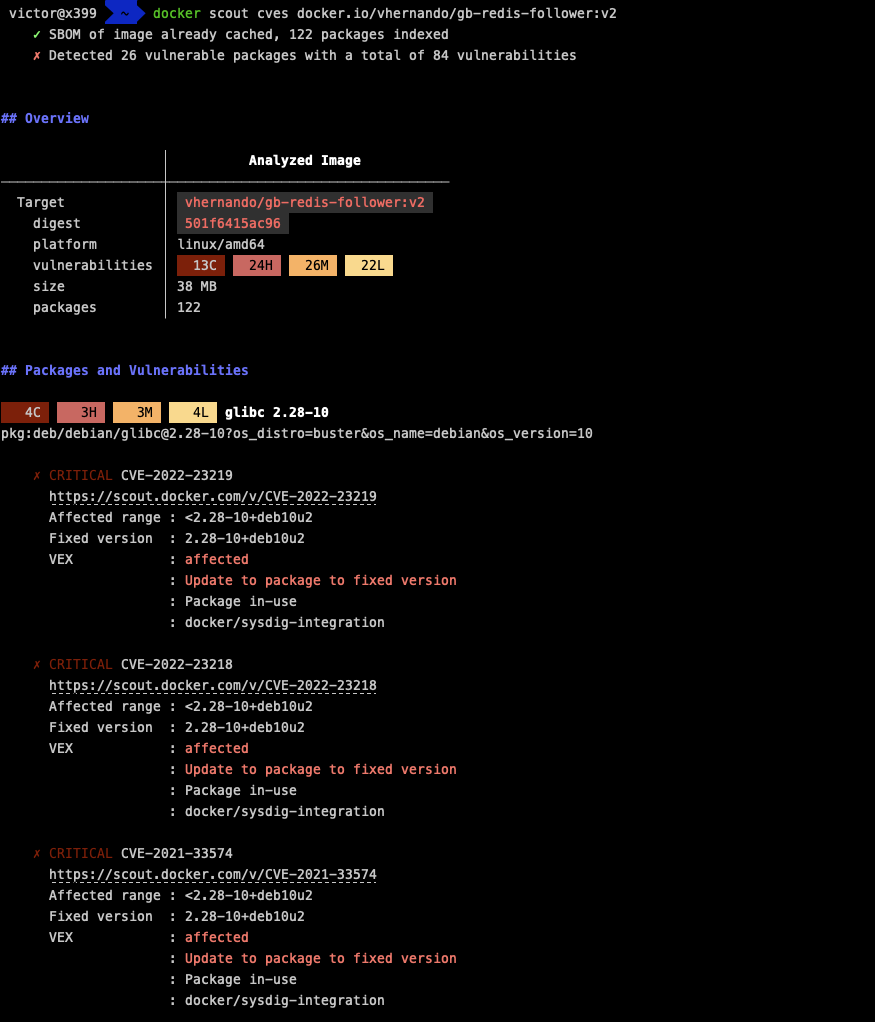Click the green check mark beside SBOM line
Screen dimensions: 875x1022
(37, 34)
